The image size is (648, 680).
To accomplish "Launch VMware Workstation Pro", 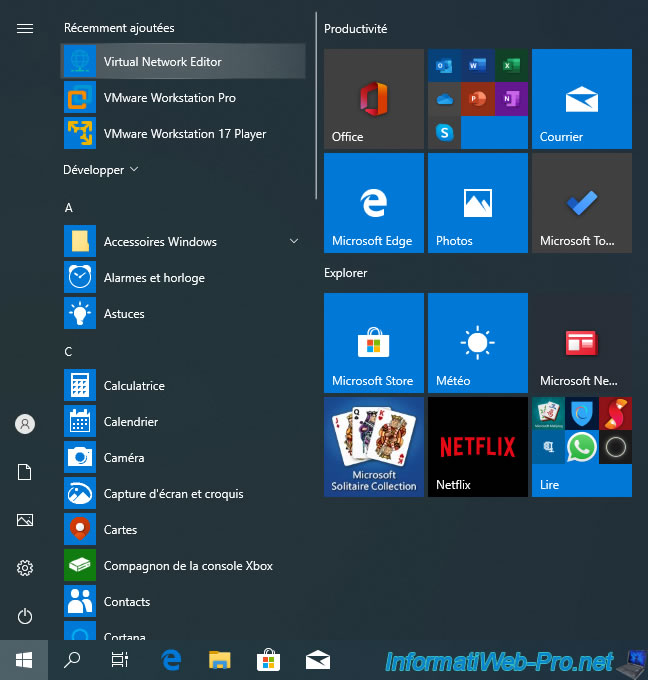I will pos(183,98).
